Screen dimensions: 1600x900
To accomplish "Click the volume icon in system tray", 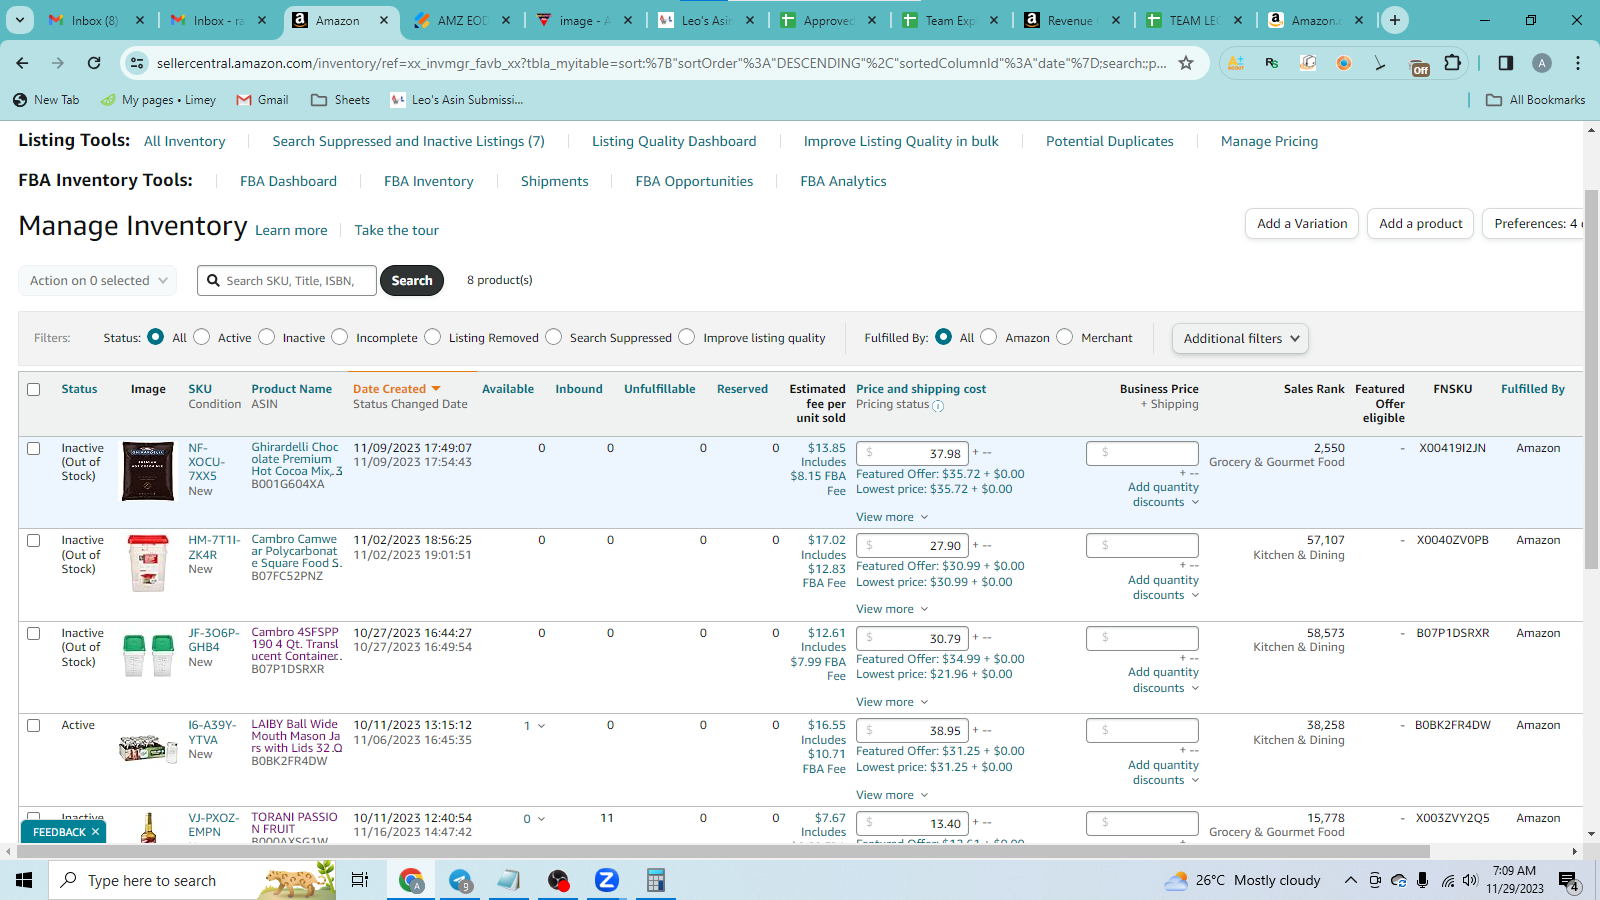I will click(1470, 880).
